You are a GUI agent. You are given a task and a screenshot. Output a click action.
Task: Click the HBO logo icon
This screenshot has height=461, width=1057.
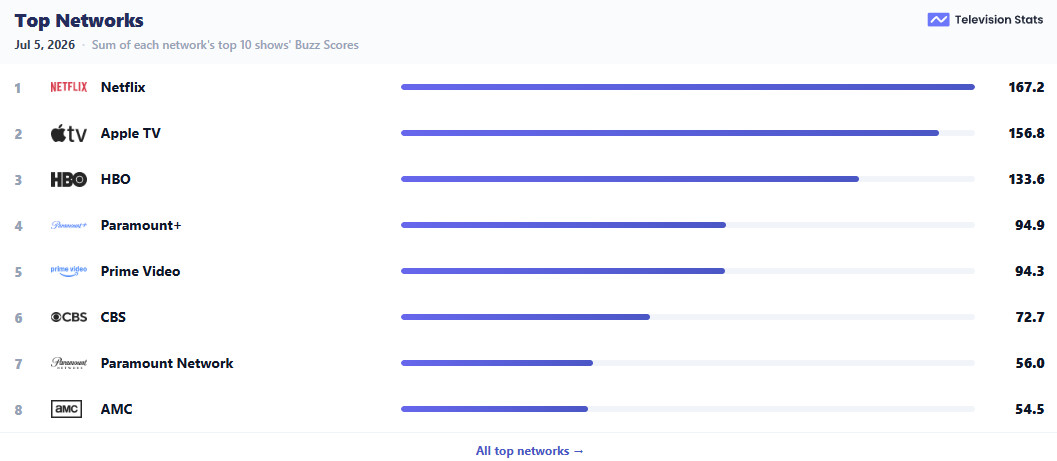69,179
